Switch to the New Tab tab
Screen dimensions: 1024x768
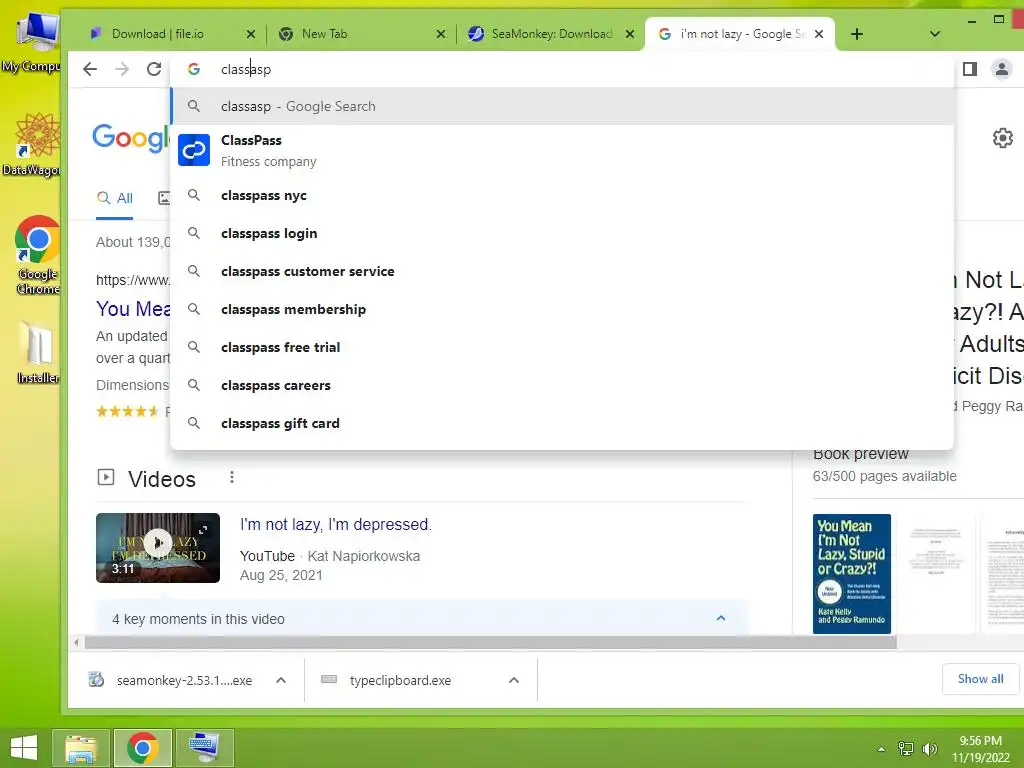coord(325,34)
